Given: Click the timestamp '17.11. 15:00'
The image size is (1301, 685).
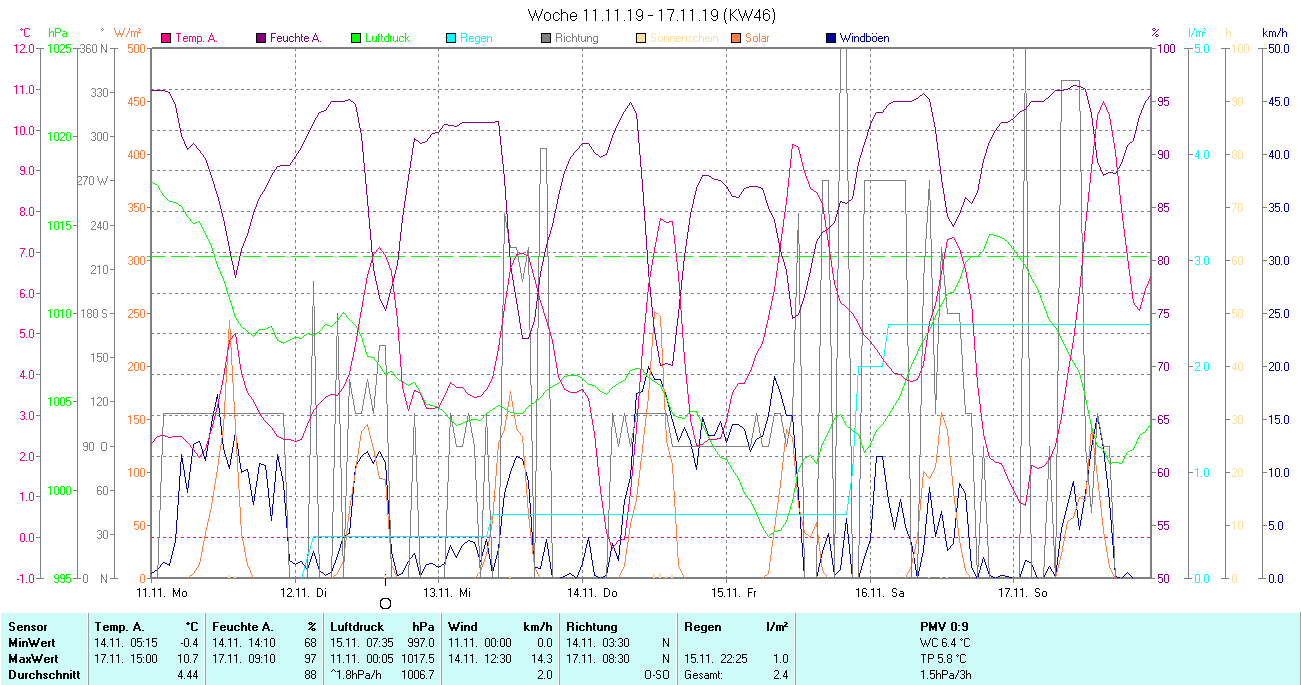Looking at the screenshot, I should pyautogui.click(x=126, y=659).
